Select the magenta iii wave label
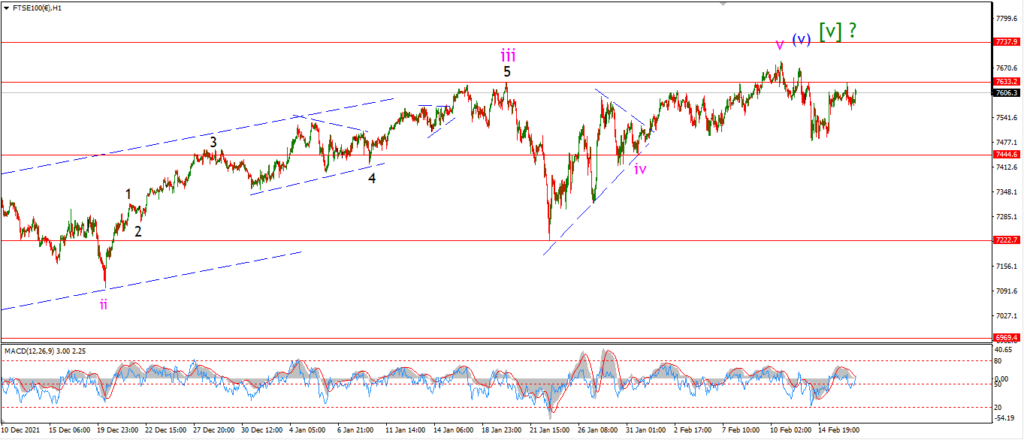The height and width of the screenshot is (440, 1024). (x=507, y=54)
